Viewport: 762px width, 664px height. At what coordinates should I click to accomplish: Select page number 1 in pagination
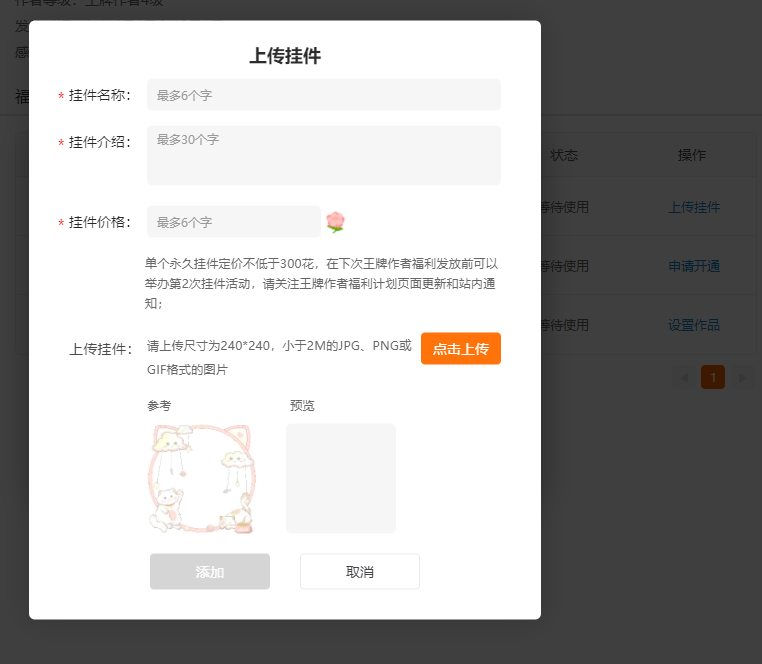(713, 377)
